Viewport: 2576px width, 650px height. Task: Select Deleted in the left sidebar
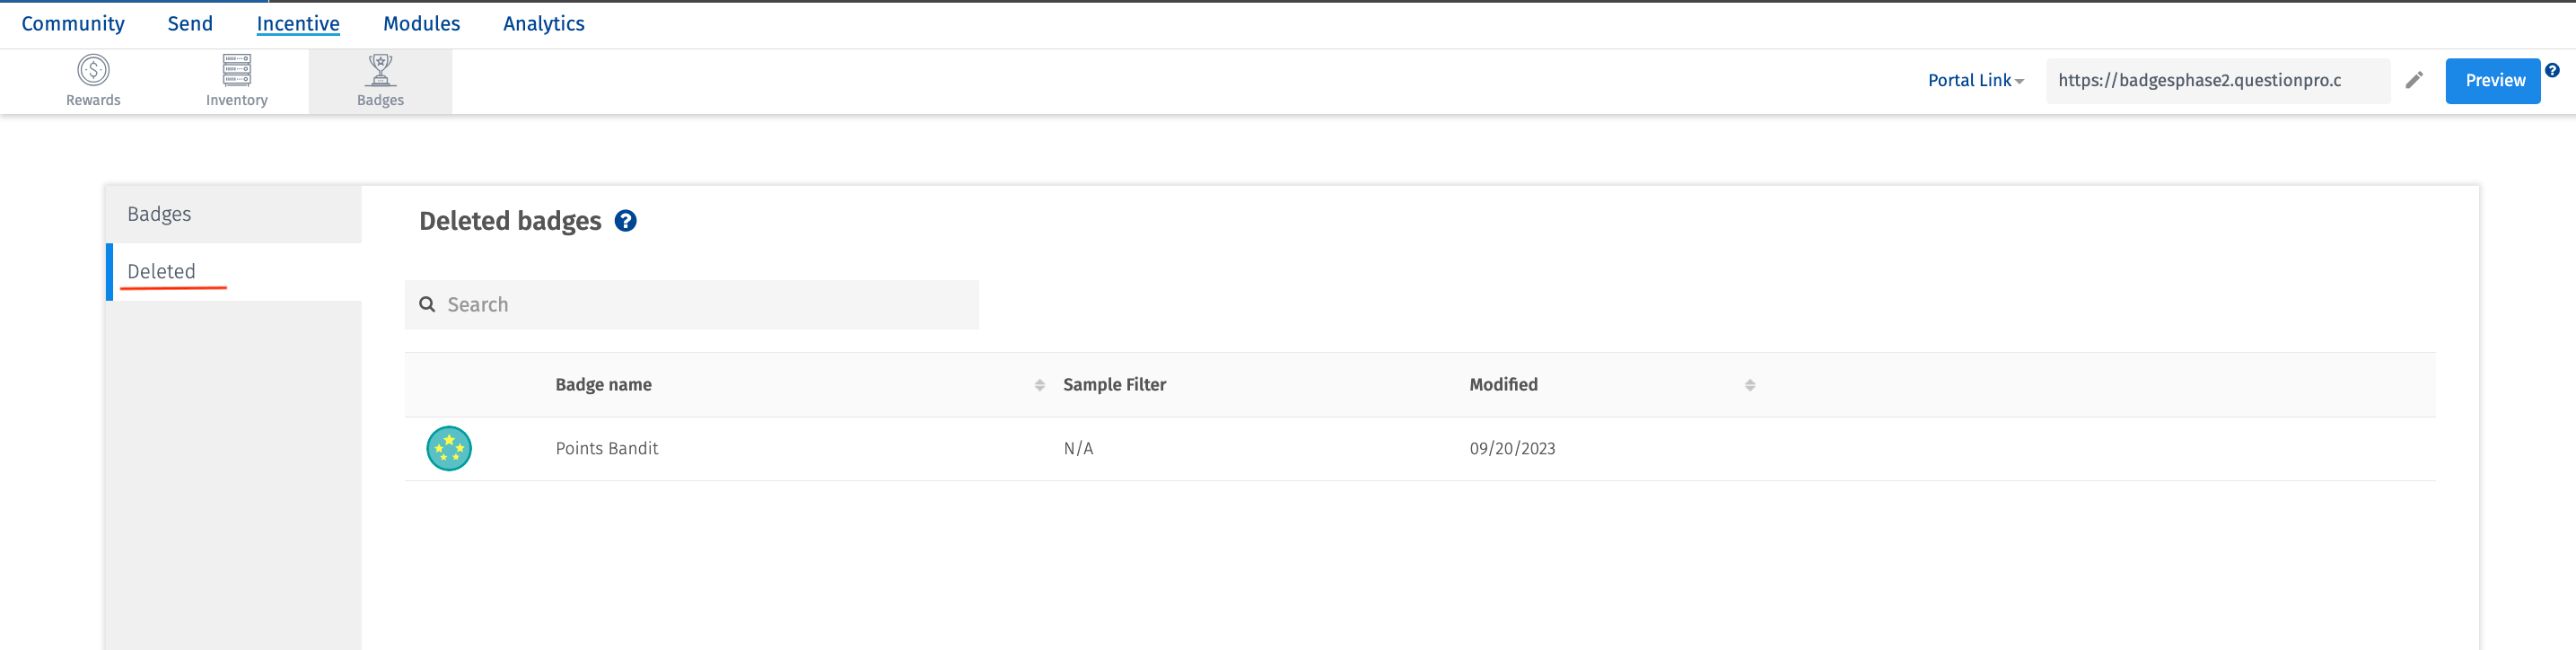tap(161, 271)
